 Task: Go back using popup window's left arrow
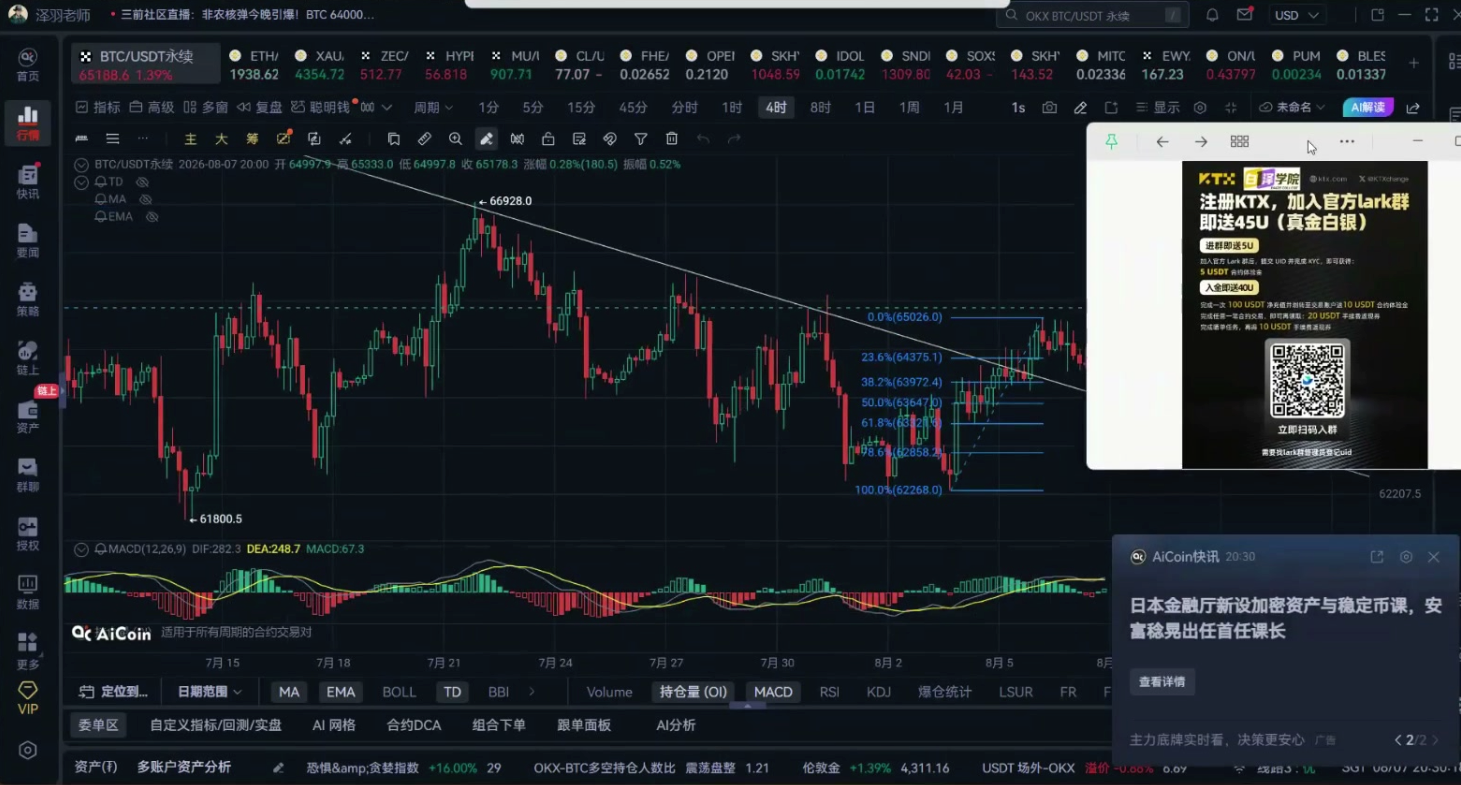[1162, 142]
